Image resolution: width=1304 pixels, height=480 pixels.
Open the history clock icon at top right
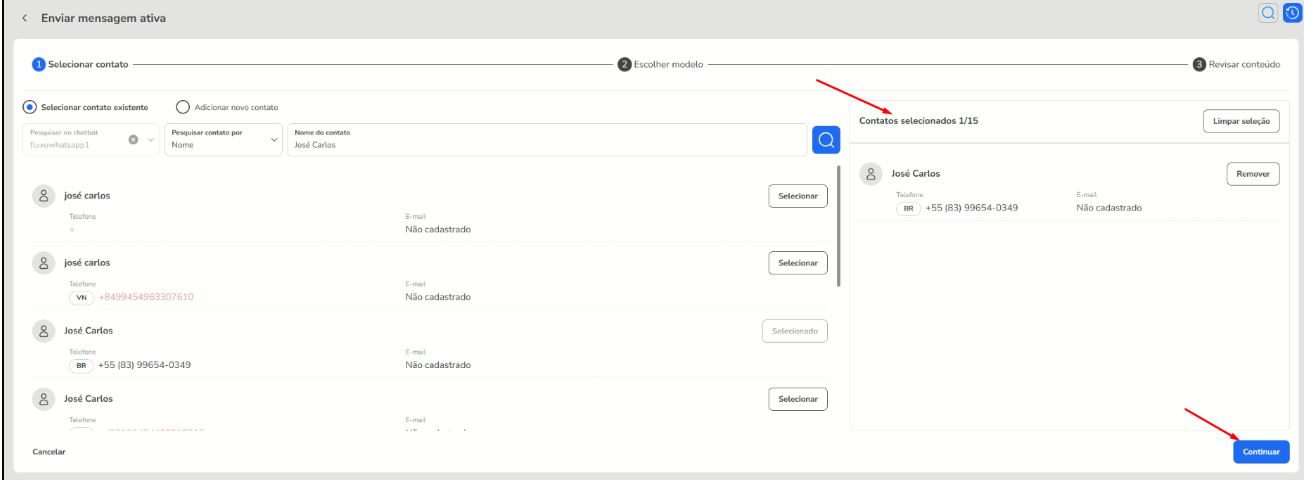click(x=1291, y=13)
